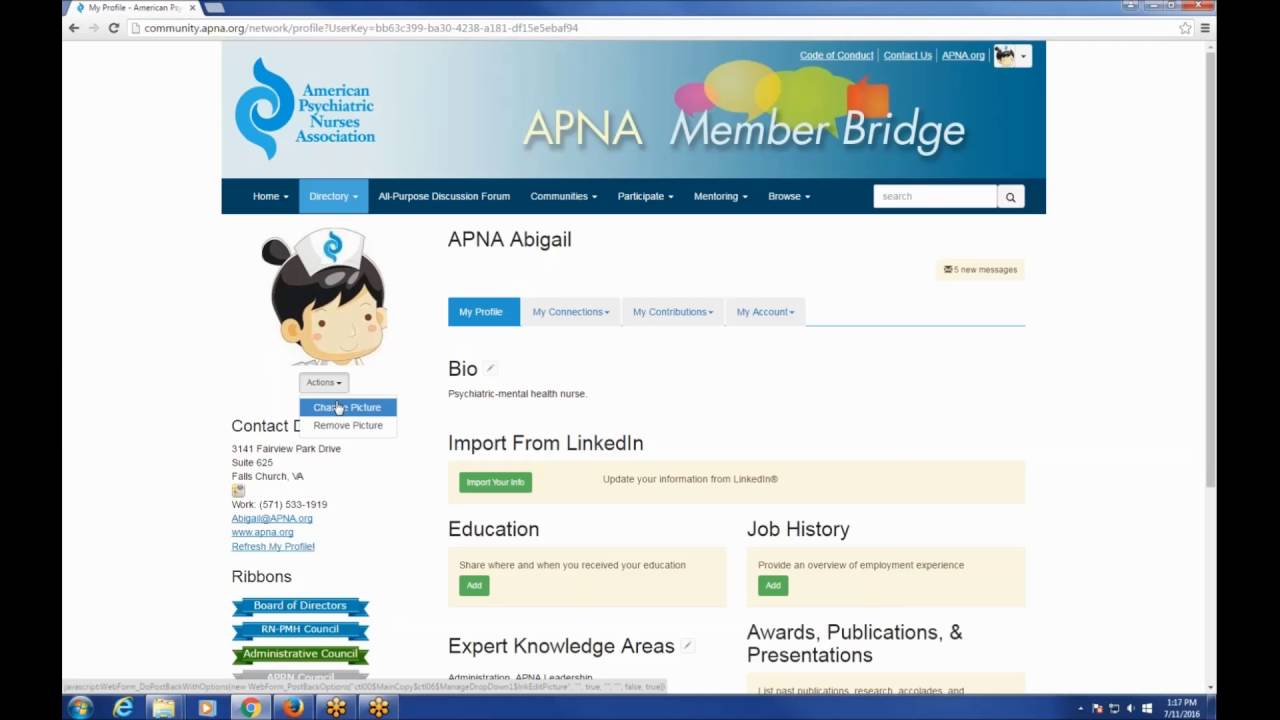Viewport: 1280px width, 720px height.
Task: Click the green Import Your Info button
Action: (x=495, y=483)
